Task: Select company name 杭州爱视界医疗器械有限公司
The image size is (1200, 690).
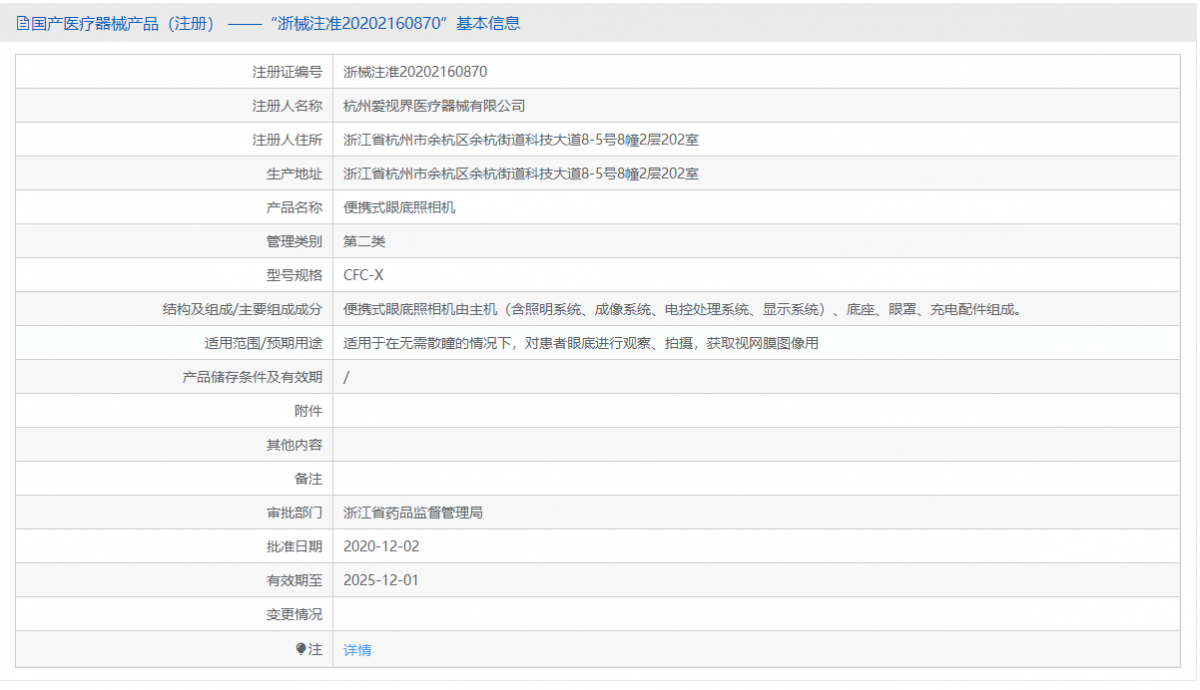Action: tap(434, 106)
